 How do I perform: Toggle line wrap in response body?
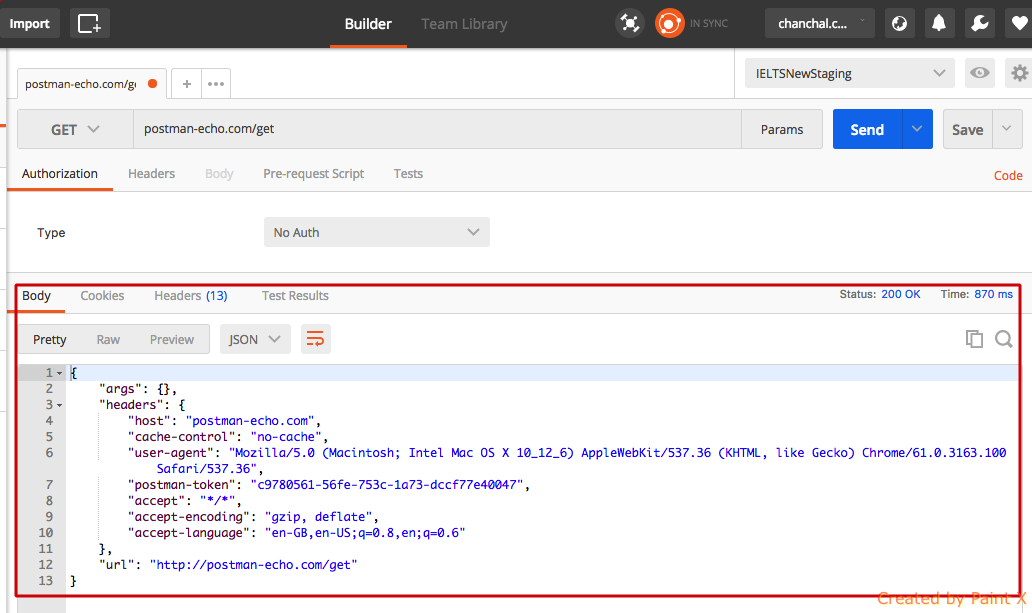pos(315,339)
